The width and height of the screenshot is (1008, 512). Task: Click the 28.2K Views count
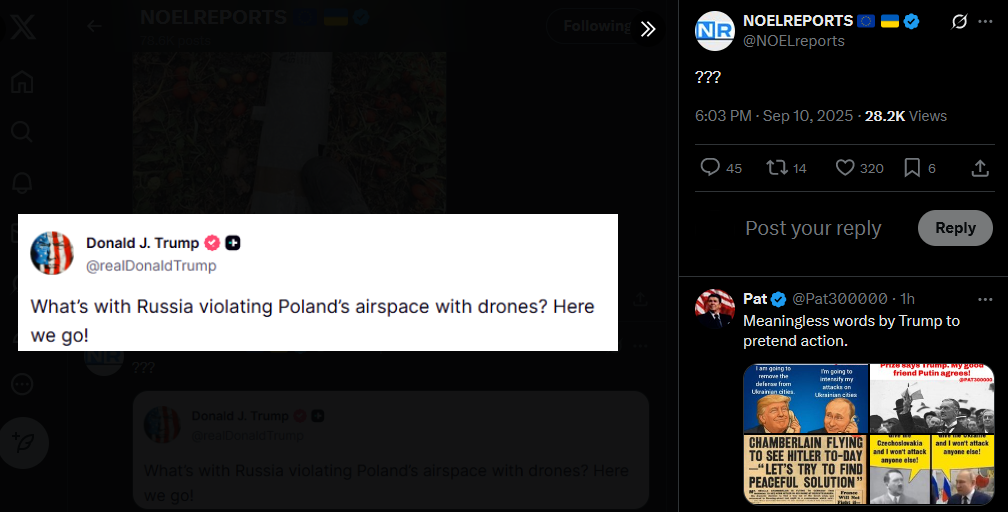(905, 116)
